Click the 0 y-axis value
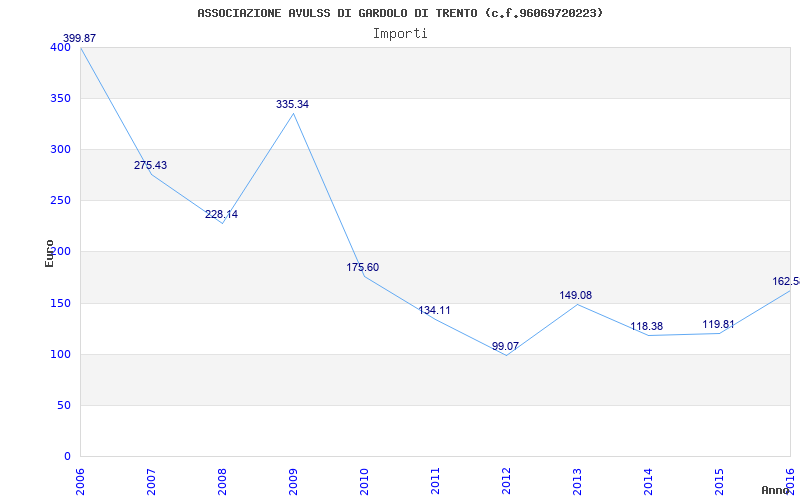The width and height of the screenshot is (800, 500). [x=67, y=456]
